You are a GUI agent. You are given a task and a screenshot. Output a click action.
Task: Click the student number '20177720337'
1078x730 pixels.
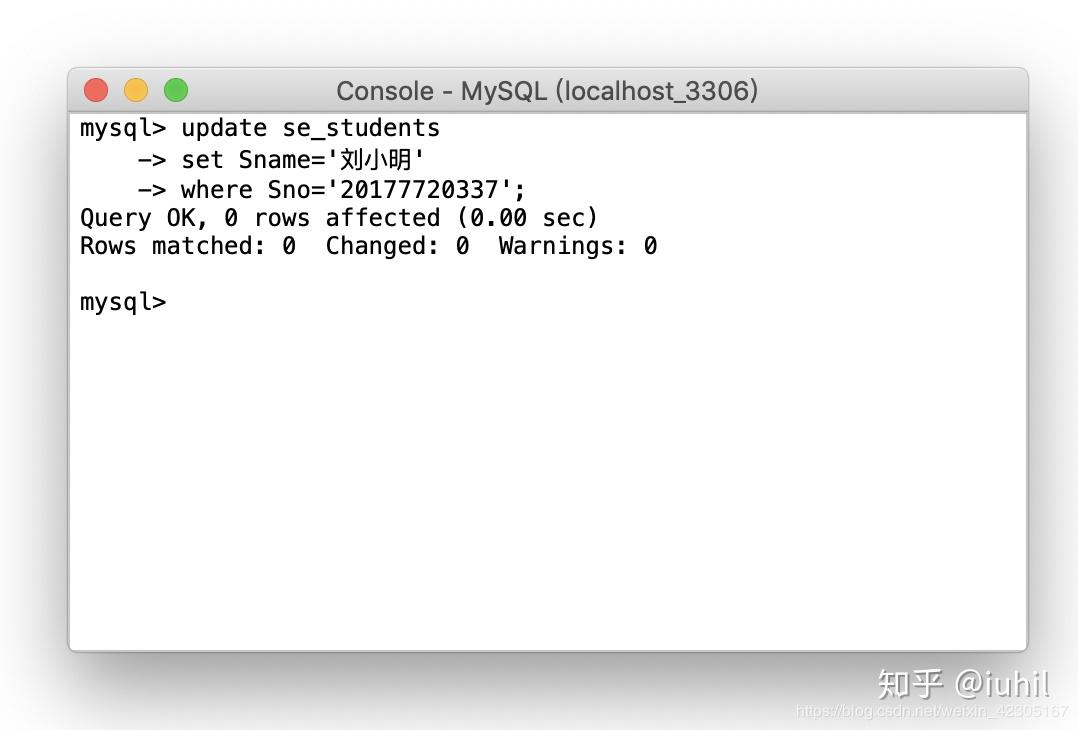419,189
